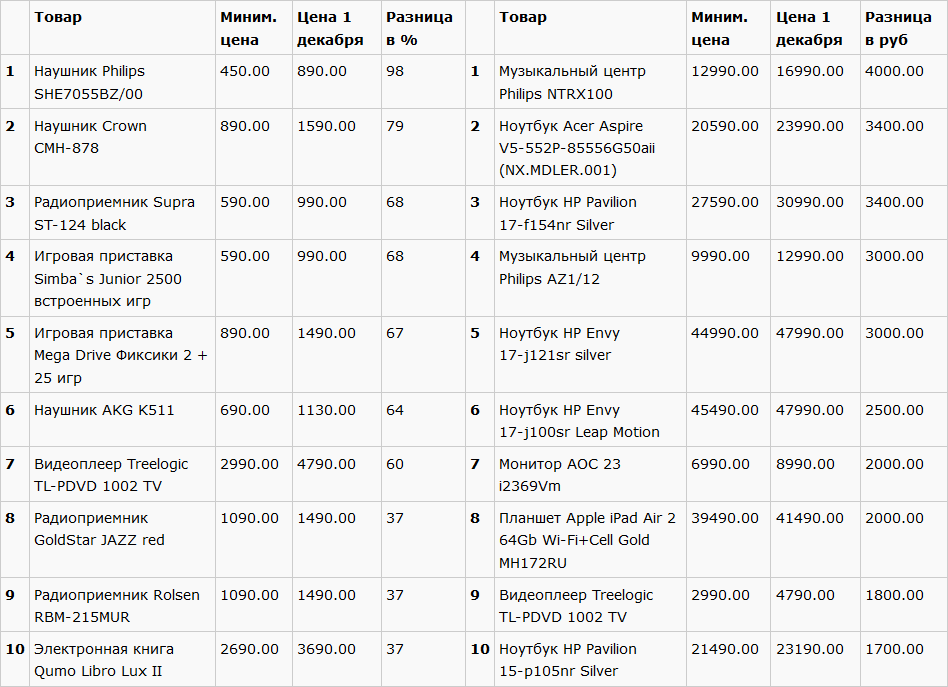The height and width of the screenshot is (687, 948).
Task: Select the December price 3690.00
Action: (x=326, y=650)
